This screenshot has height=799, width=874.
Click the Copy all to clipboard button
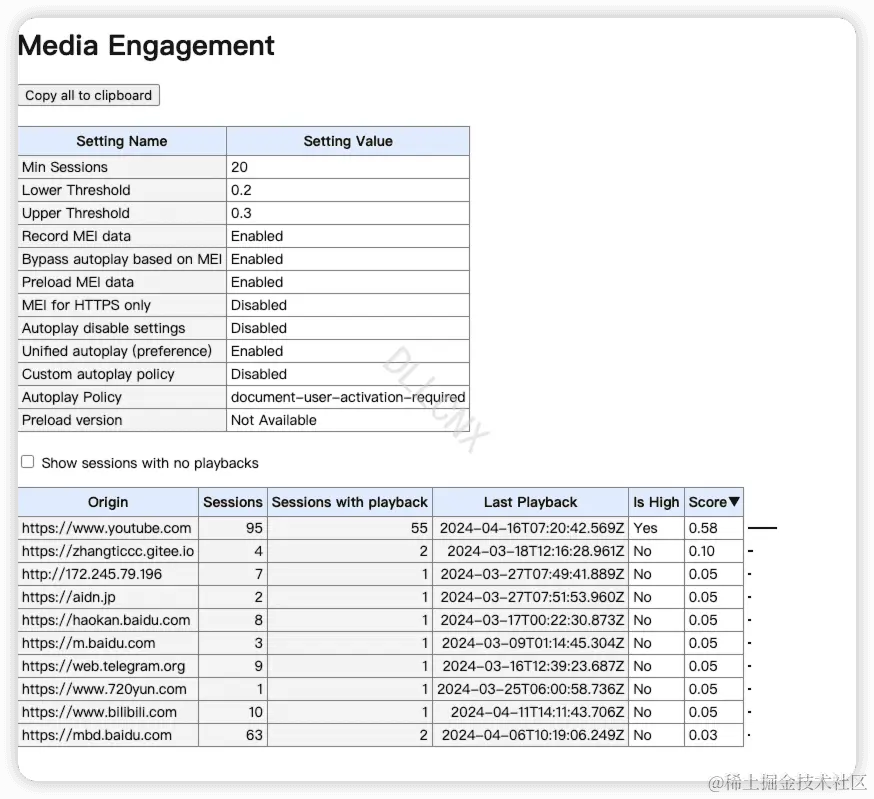point(89,95)
